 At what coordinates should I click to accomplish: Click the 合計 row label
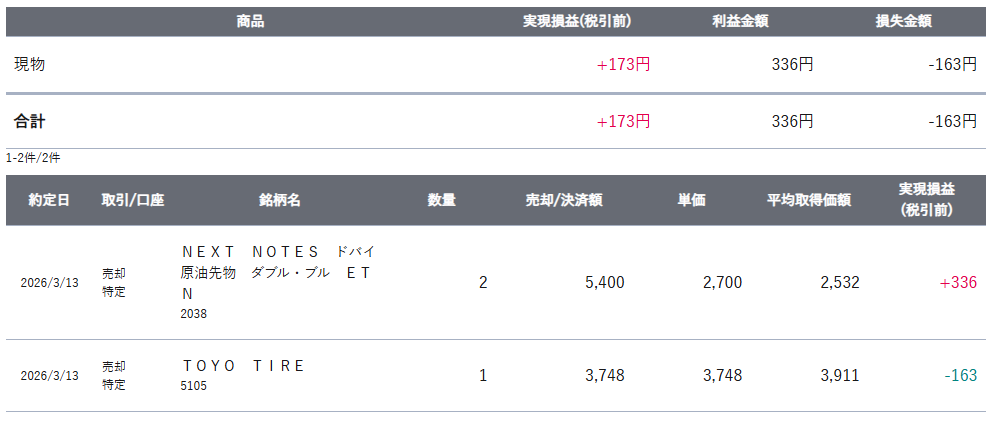[30, 121]
